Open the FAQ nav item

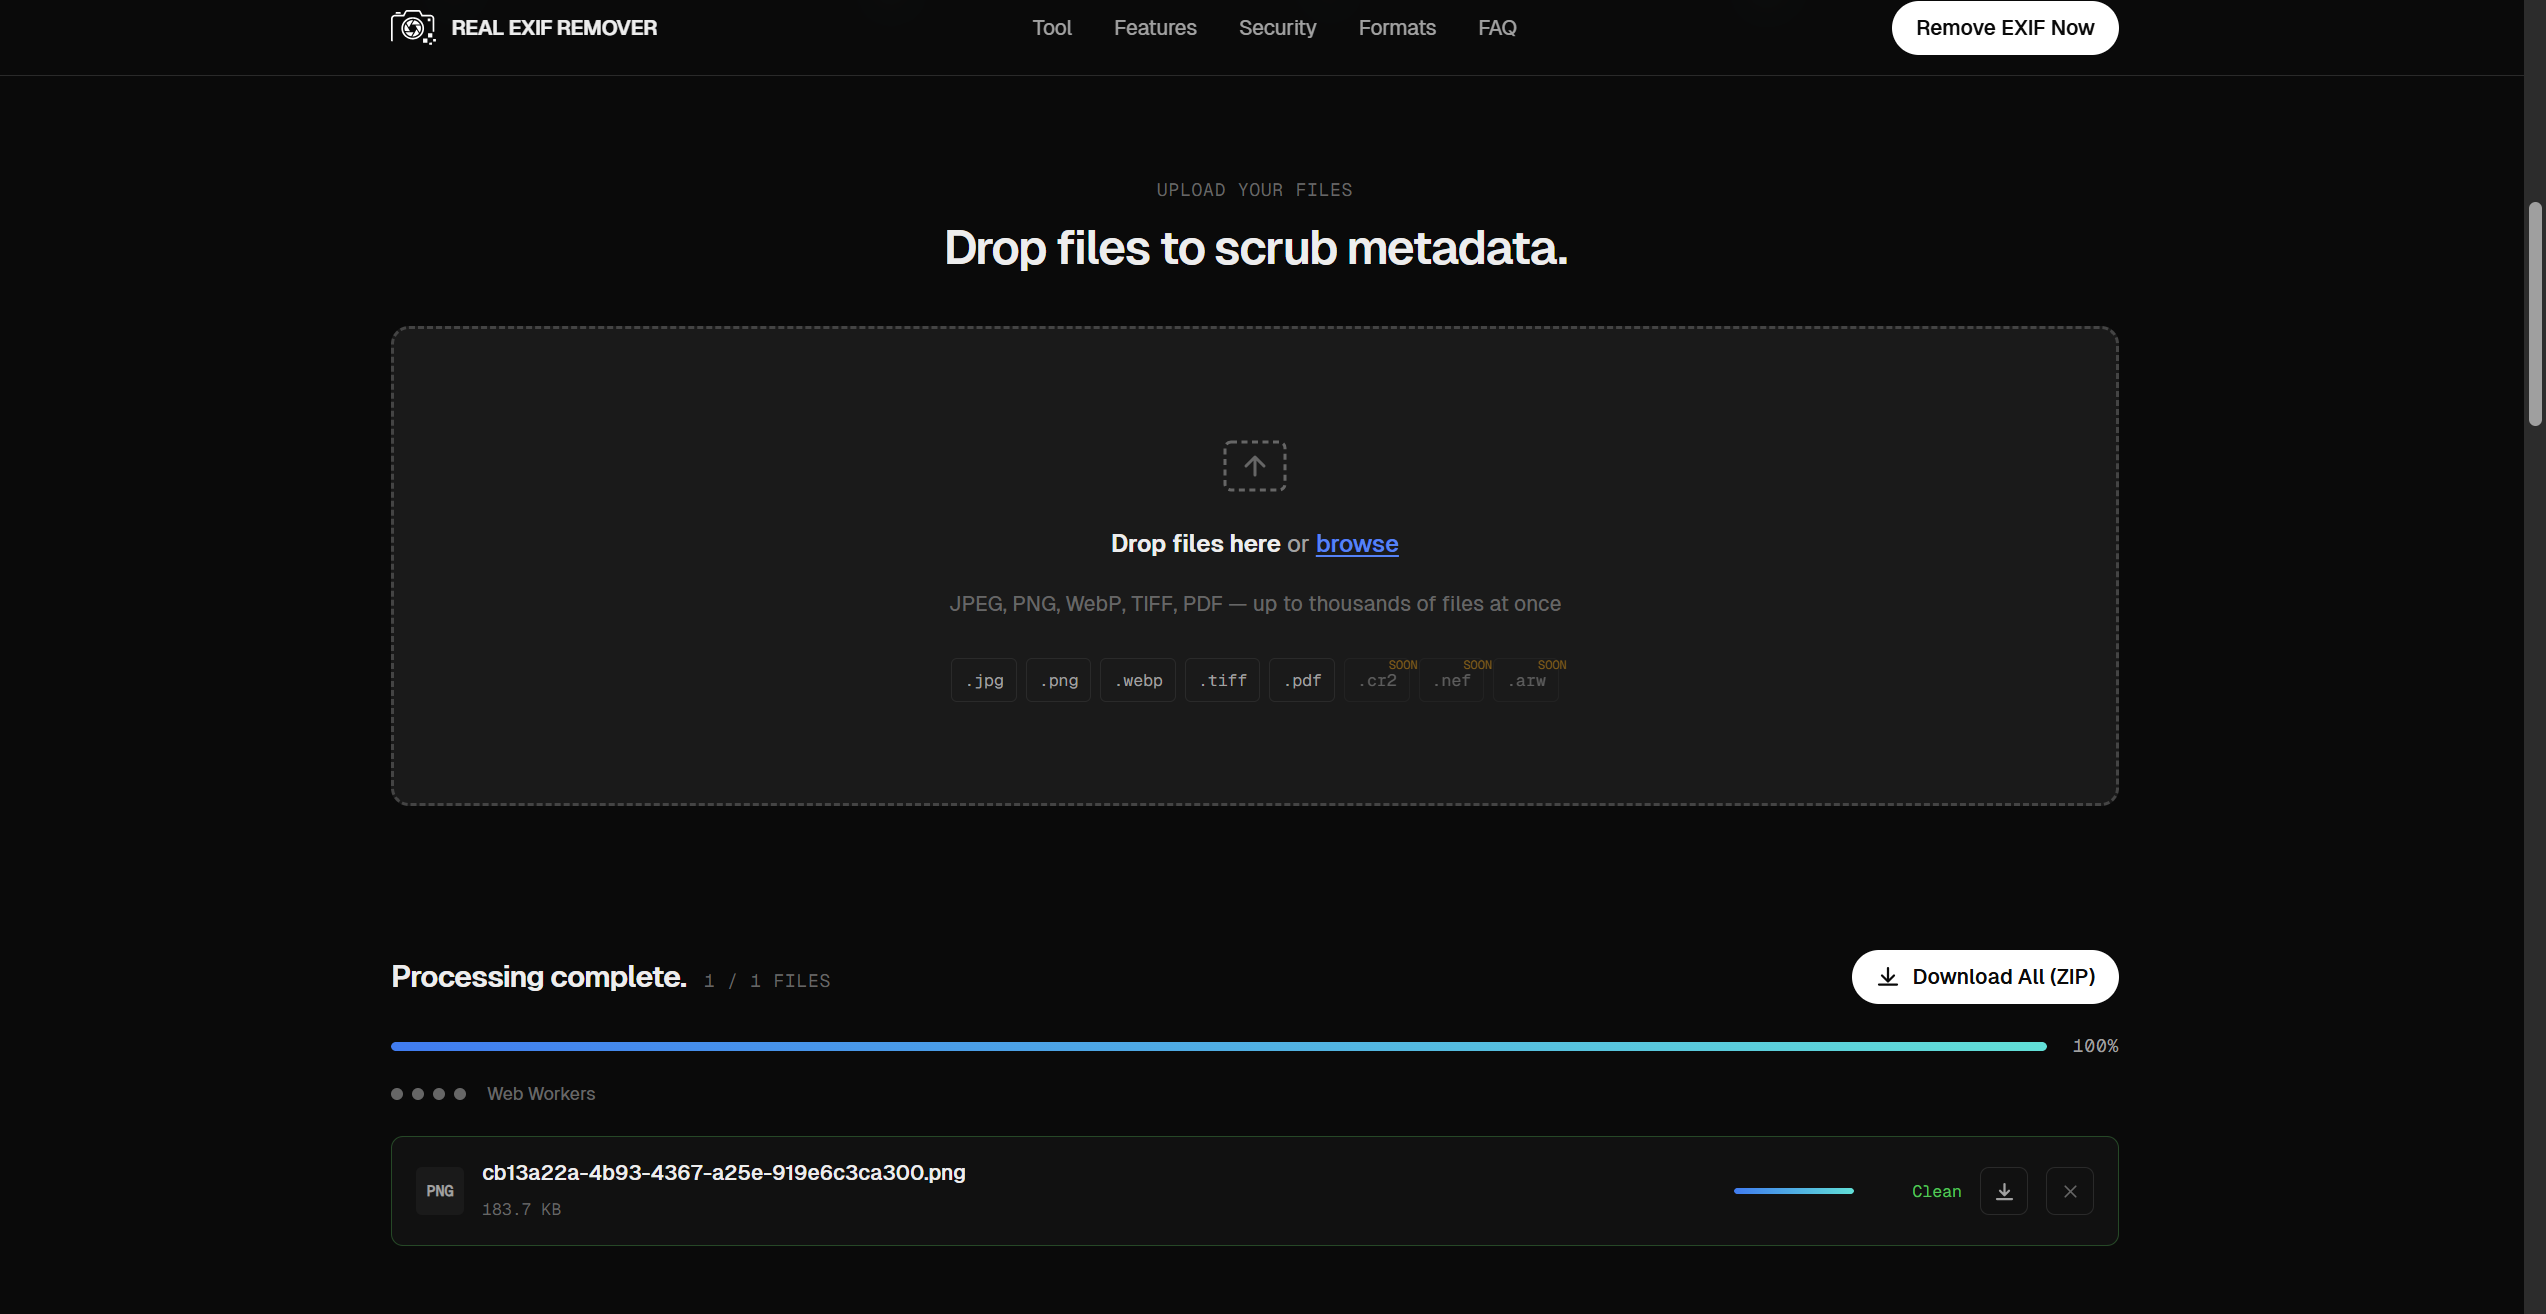1497,28
